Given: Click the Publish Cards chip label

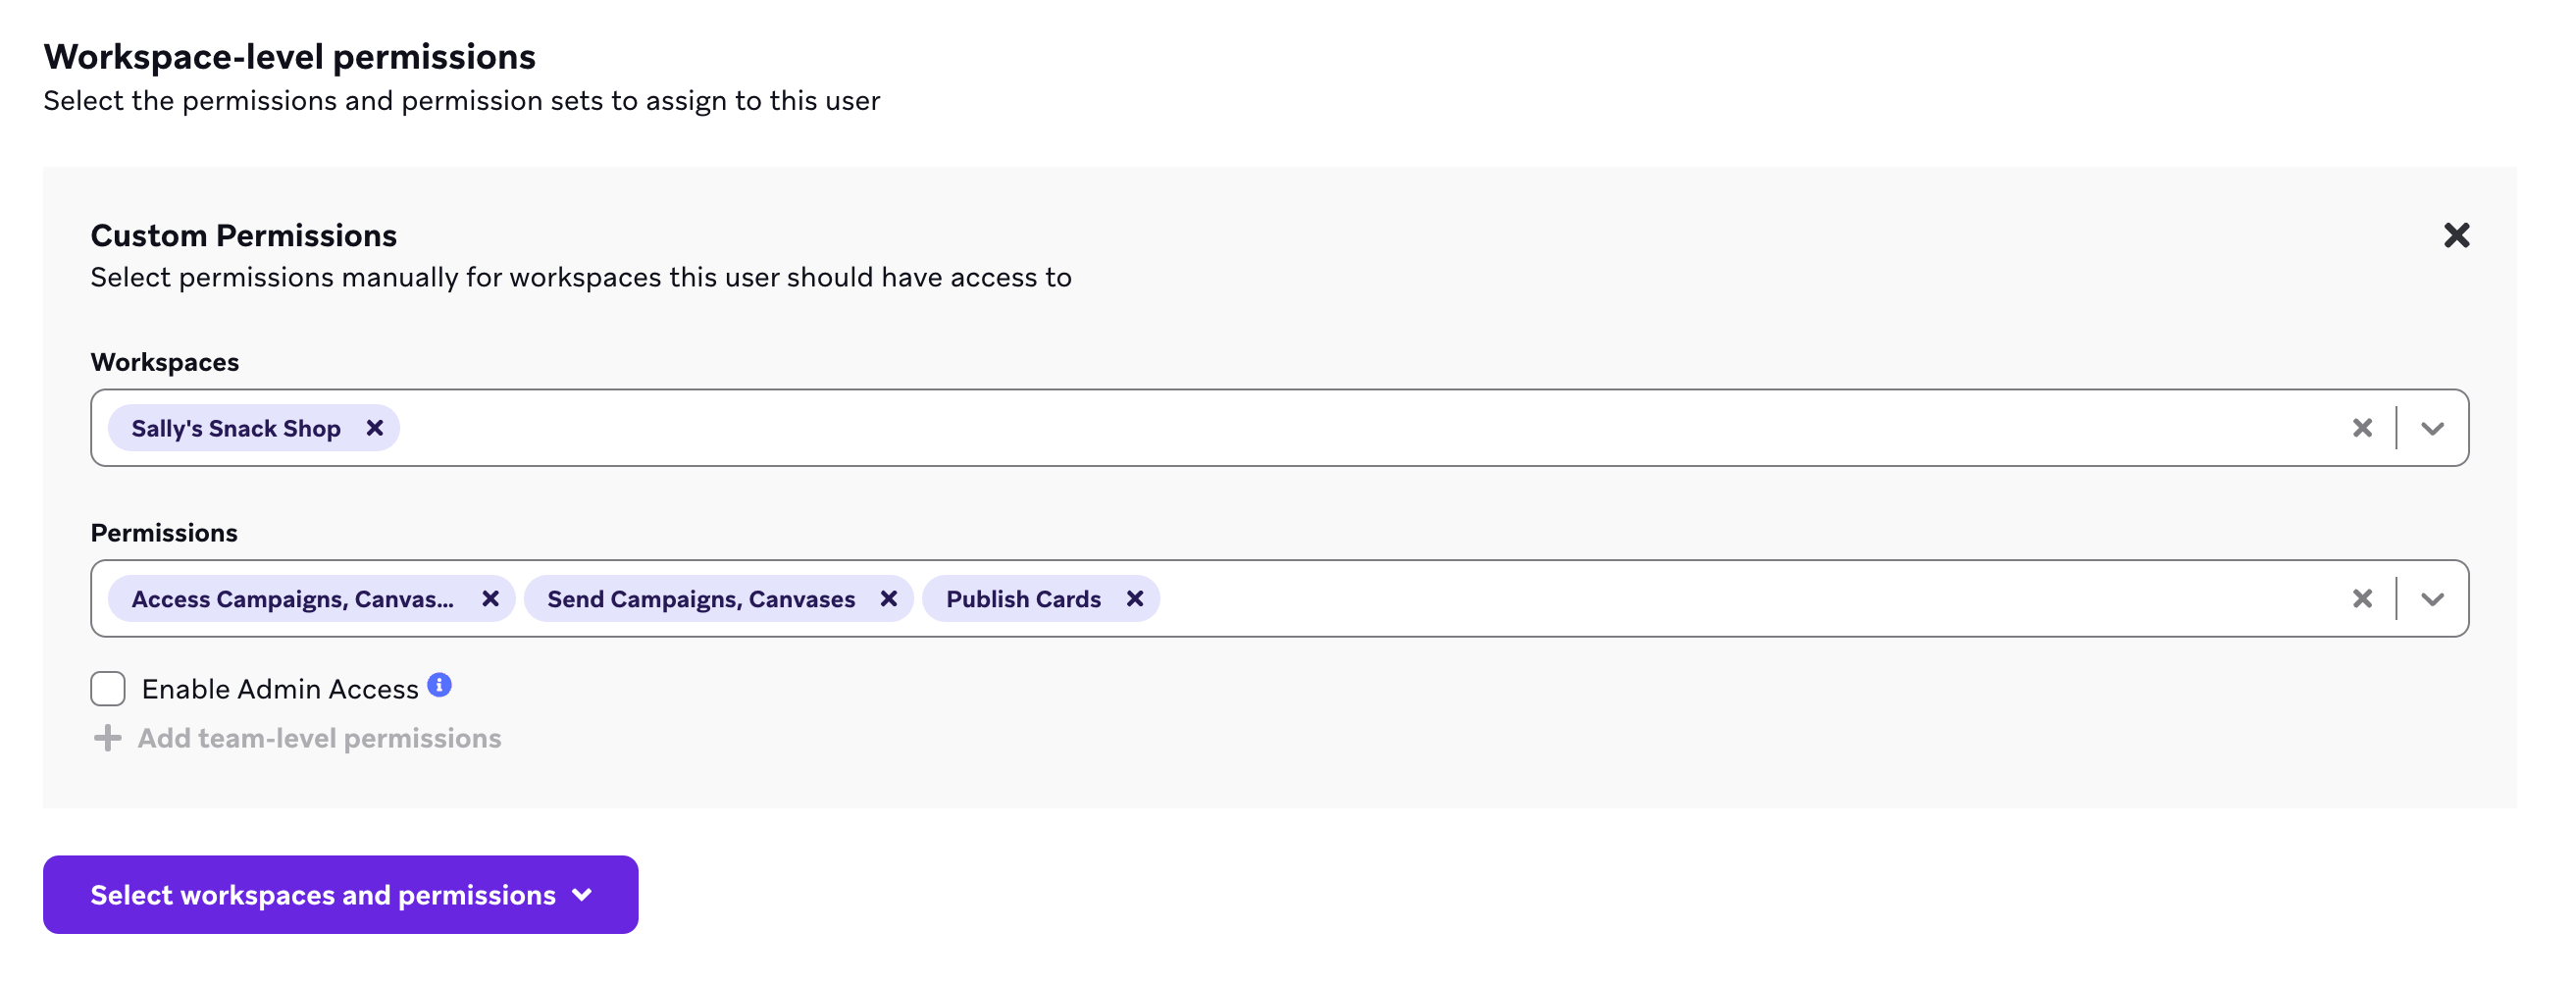Looking at the screenshot, I should coord(1022,599).
